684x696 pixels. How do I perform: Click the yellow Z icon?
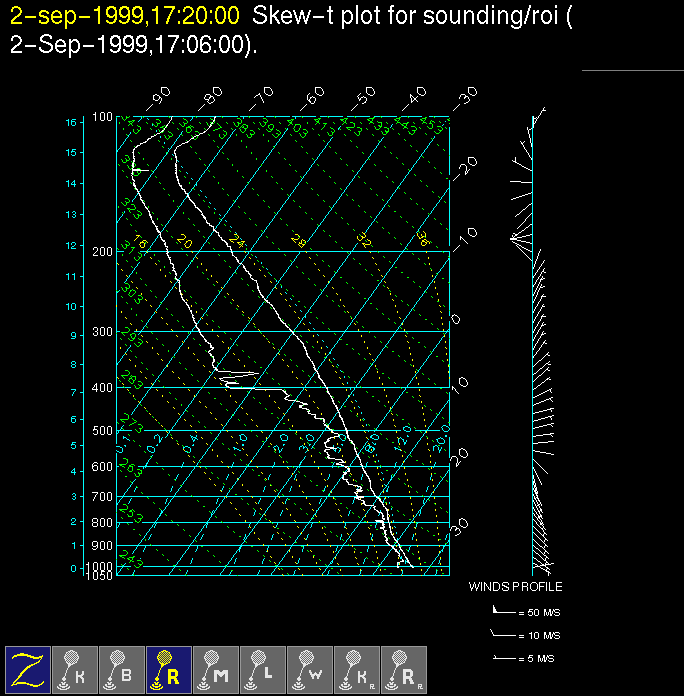pyautogui.click(x=28, y=669)
